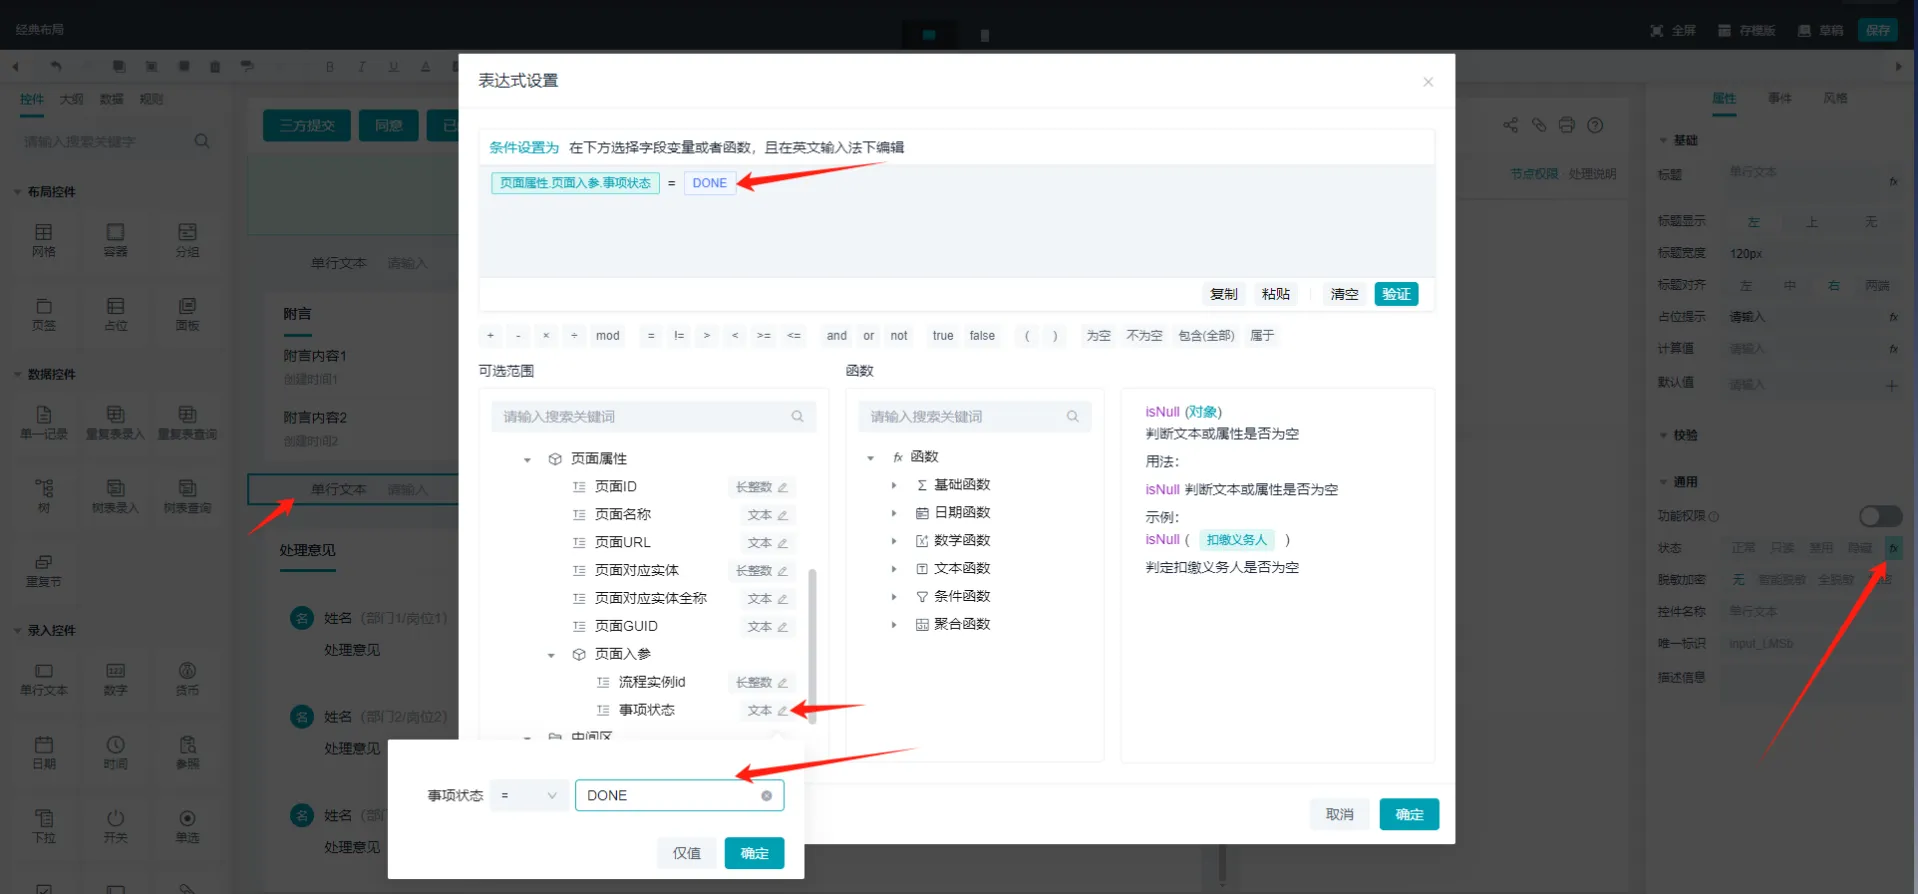Viewport: 1918px width, 894px height.
Task: Click the delete trash icon in the toolbar
Action: pyautogui.click(x=215, y=67)
